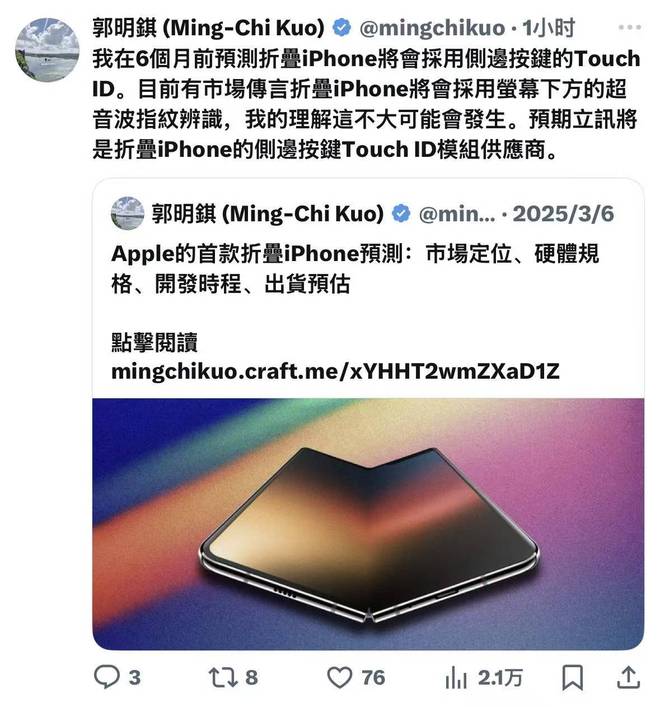This screenshot has width=660, height=707.
Task: View the foldable iPhone concept image
Action: pos(368,524)
